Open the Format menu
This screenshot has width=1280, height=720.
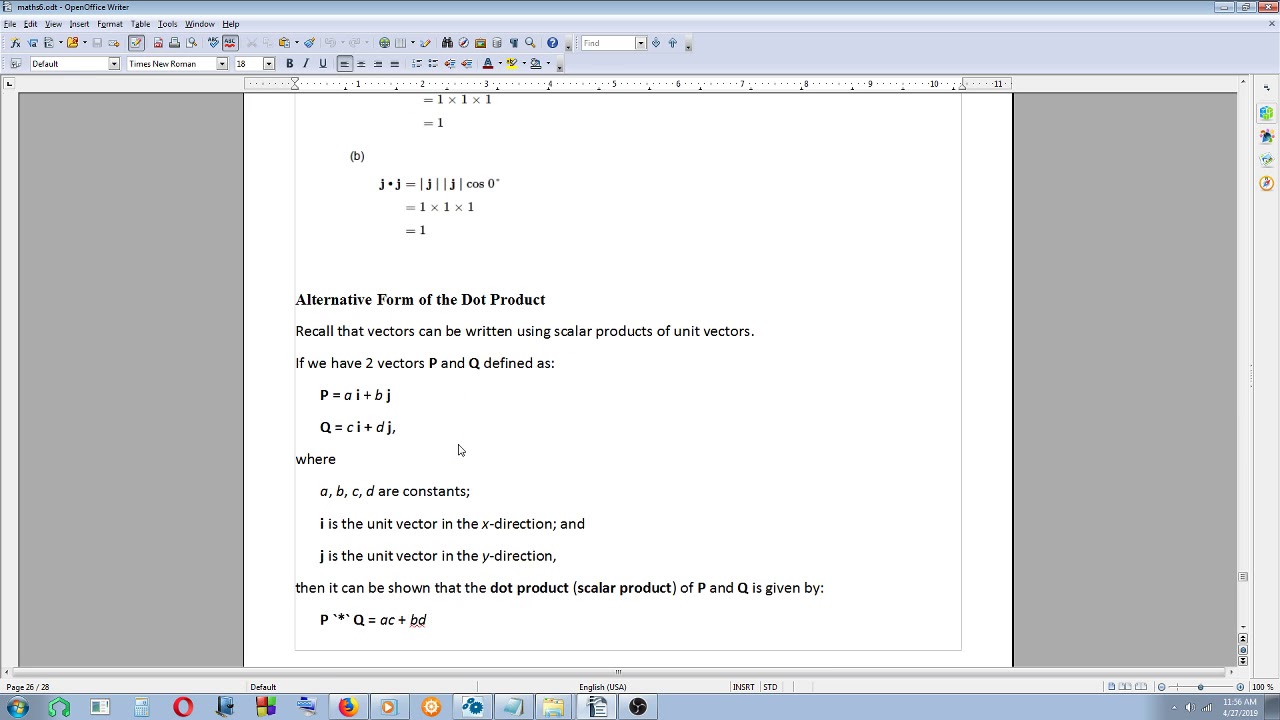point(110,24)
